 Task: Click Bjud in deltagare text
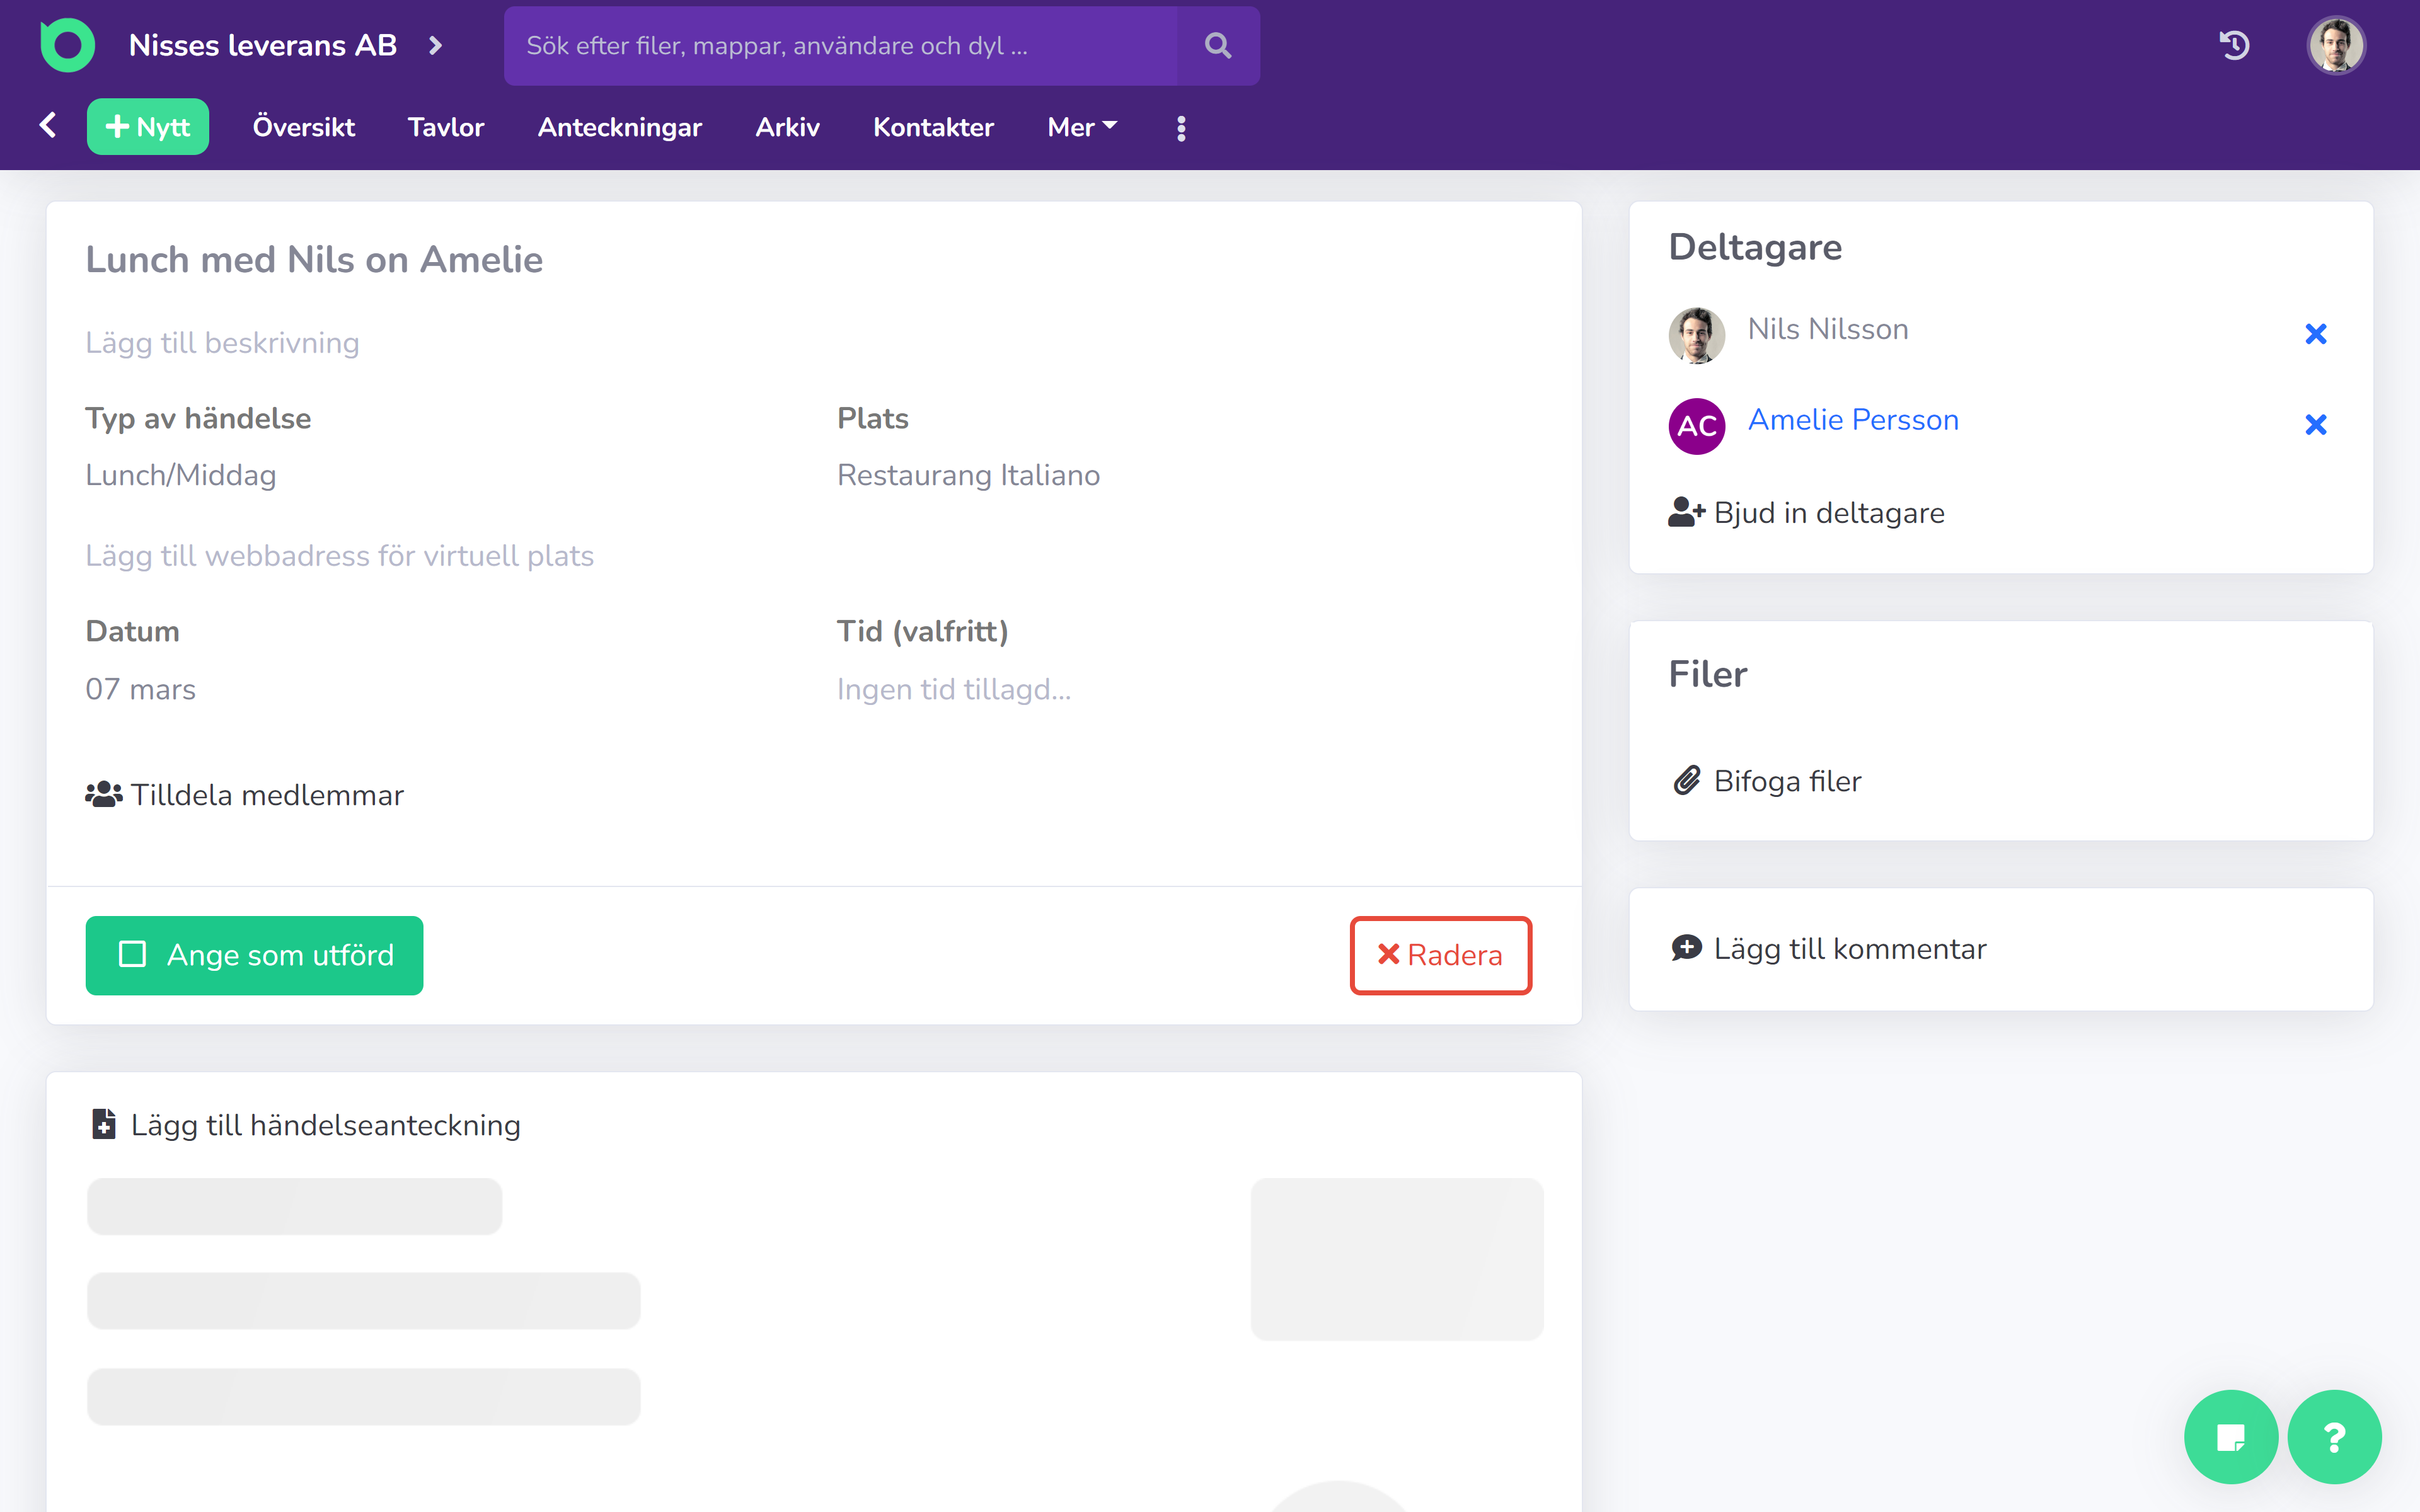coord(1829,513)
